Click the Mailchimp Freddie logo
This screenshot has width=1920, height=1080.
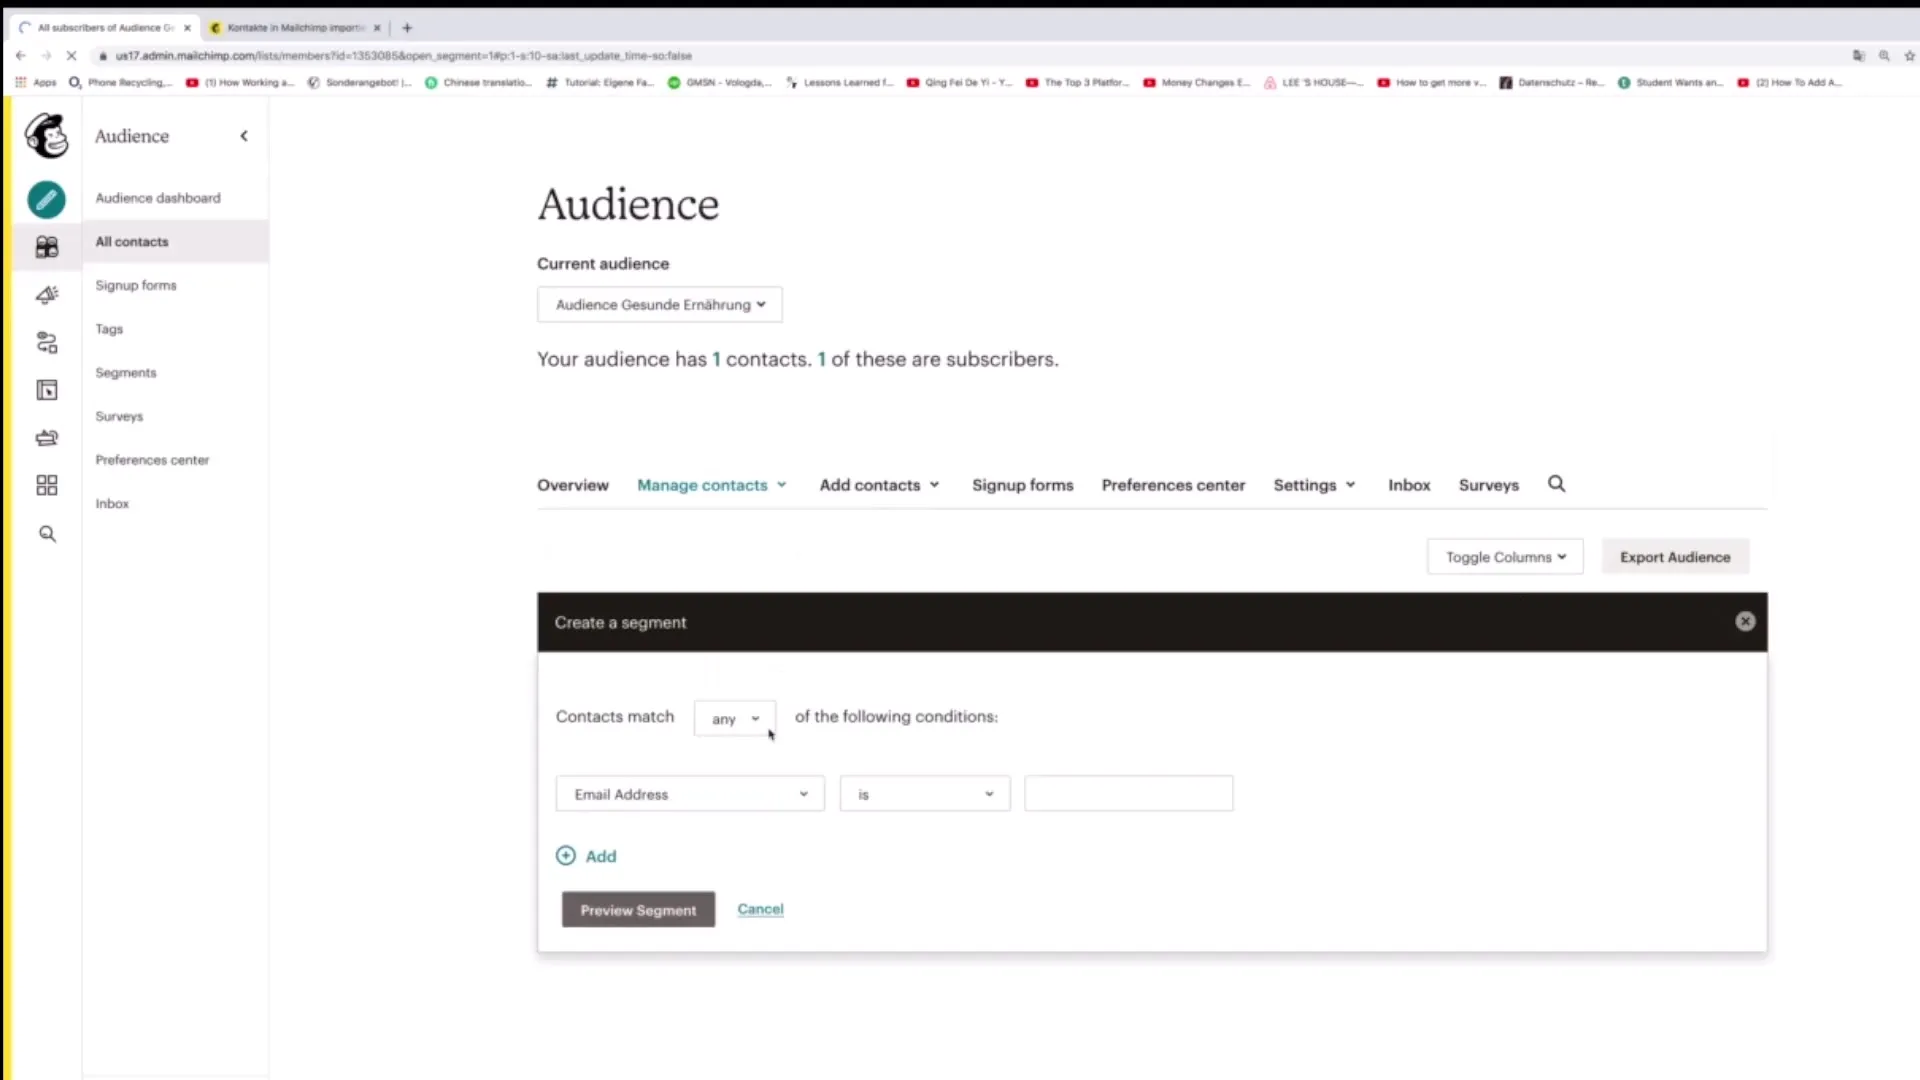point(46,136)
